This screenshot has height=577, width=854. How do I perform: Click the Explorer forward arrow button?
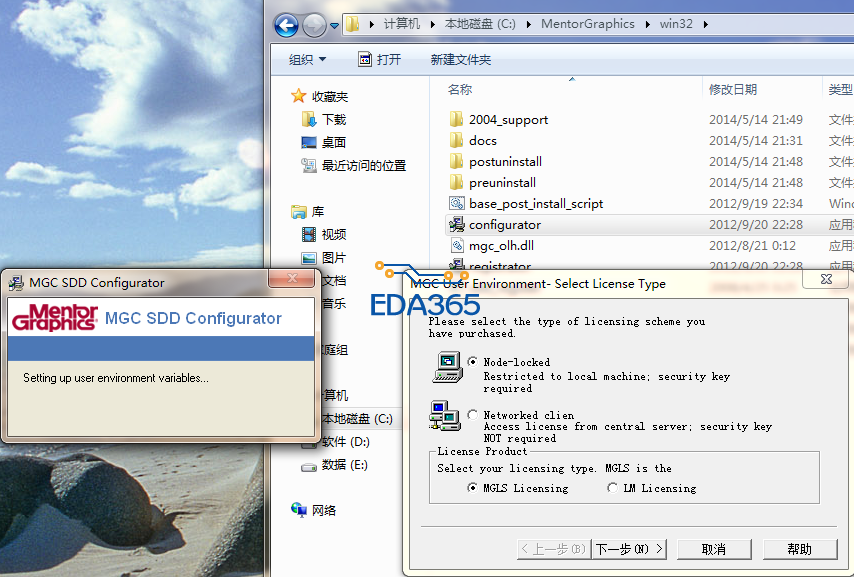pos(314,25)
